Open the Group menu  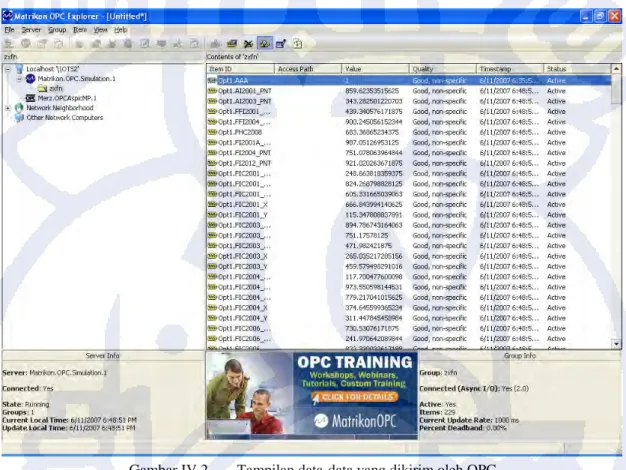[57, 30]
